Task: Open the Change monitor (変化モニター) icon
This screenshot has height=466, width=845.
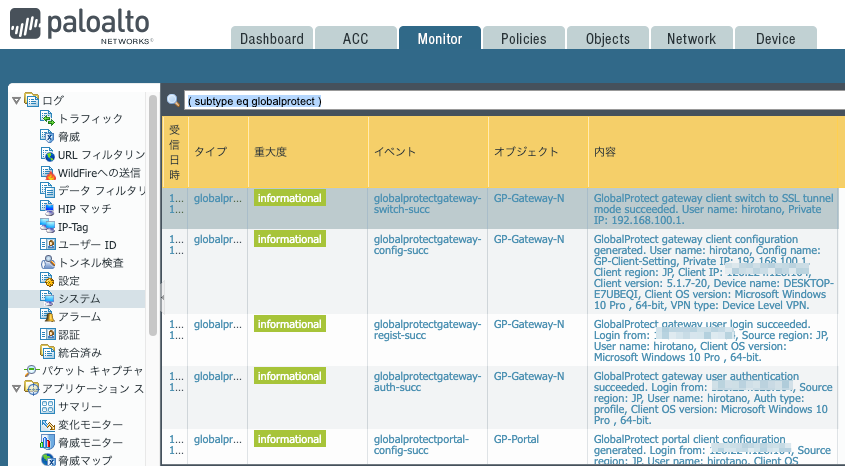Action: tap(47, 425)
